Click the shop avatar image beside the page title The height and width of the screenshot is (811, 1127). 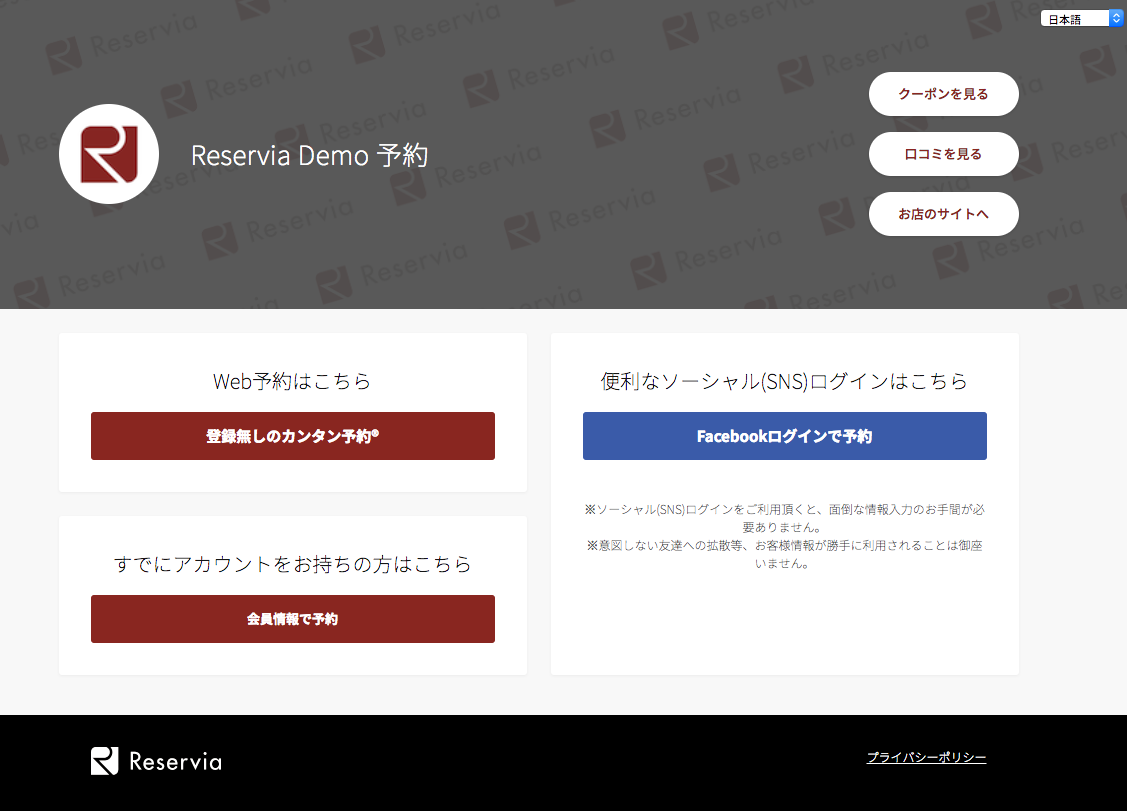pyautogui.click(x=109, y=154)
